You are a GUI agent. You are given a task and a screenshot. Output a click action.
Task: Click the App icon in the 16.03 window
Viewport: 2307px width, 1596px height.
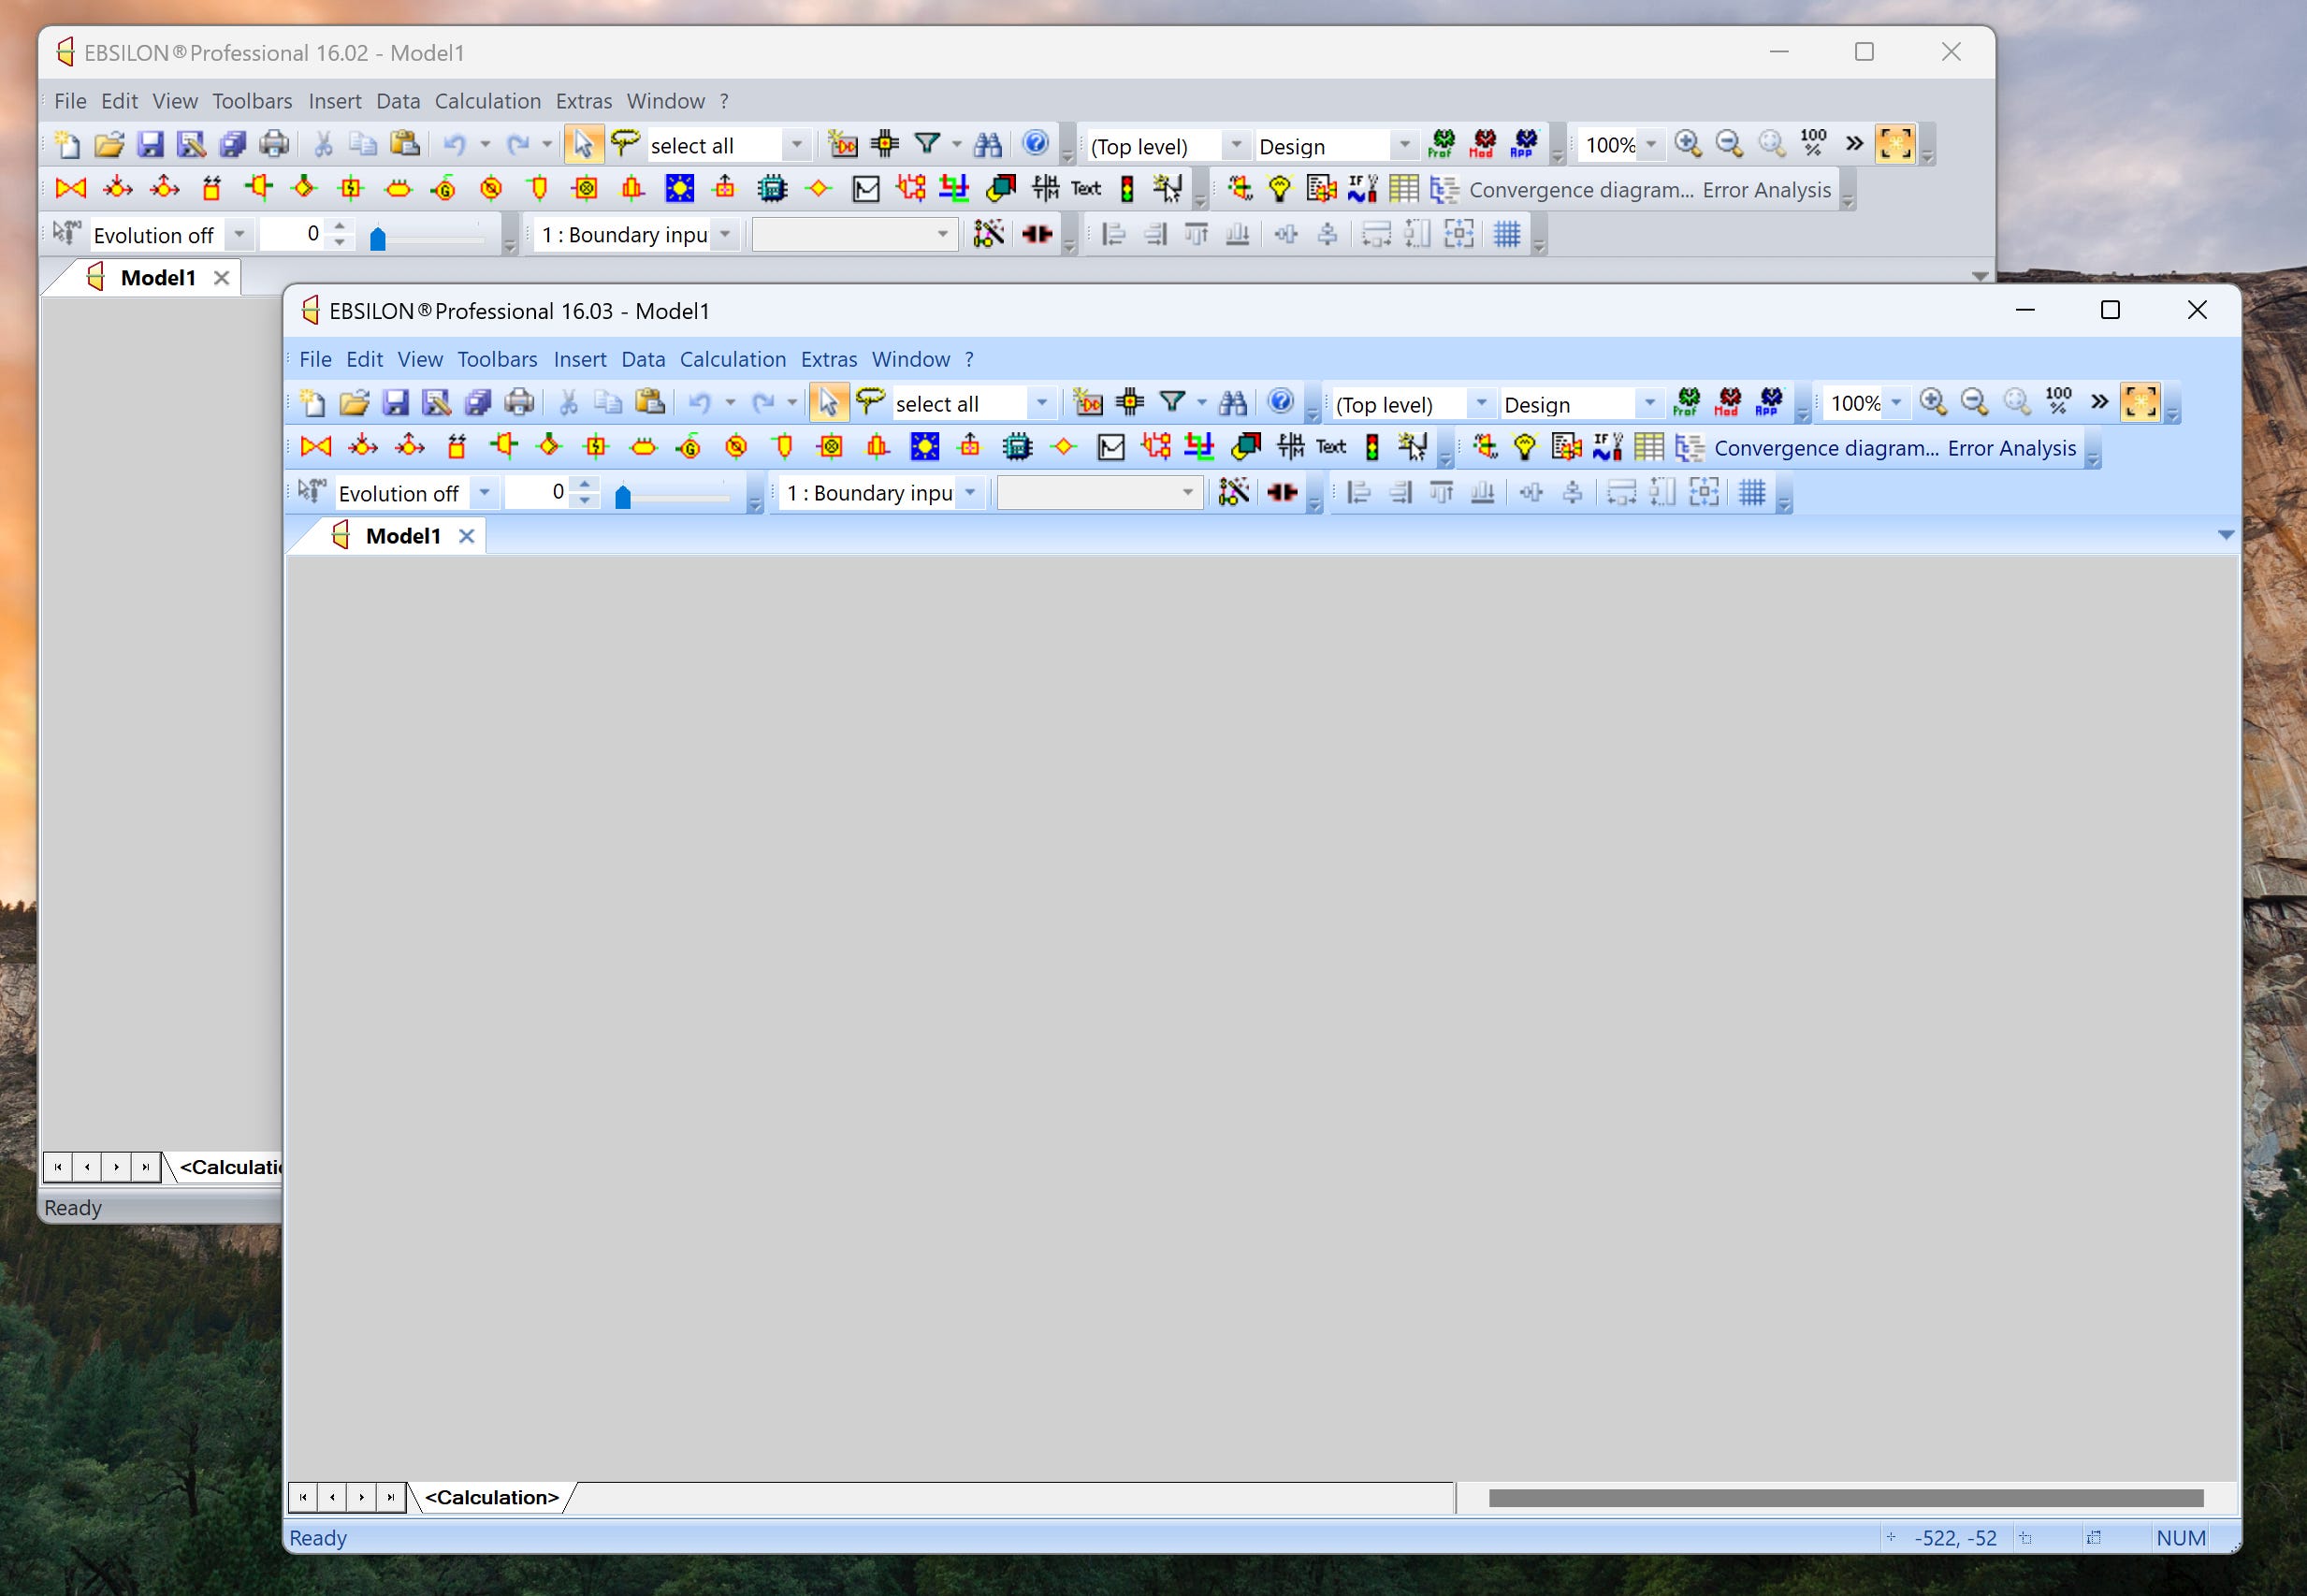point(1769,402)
